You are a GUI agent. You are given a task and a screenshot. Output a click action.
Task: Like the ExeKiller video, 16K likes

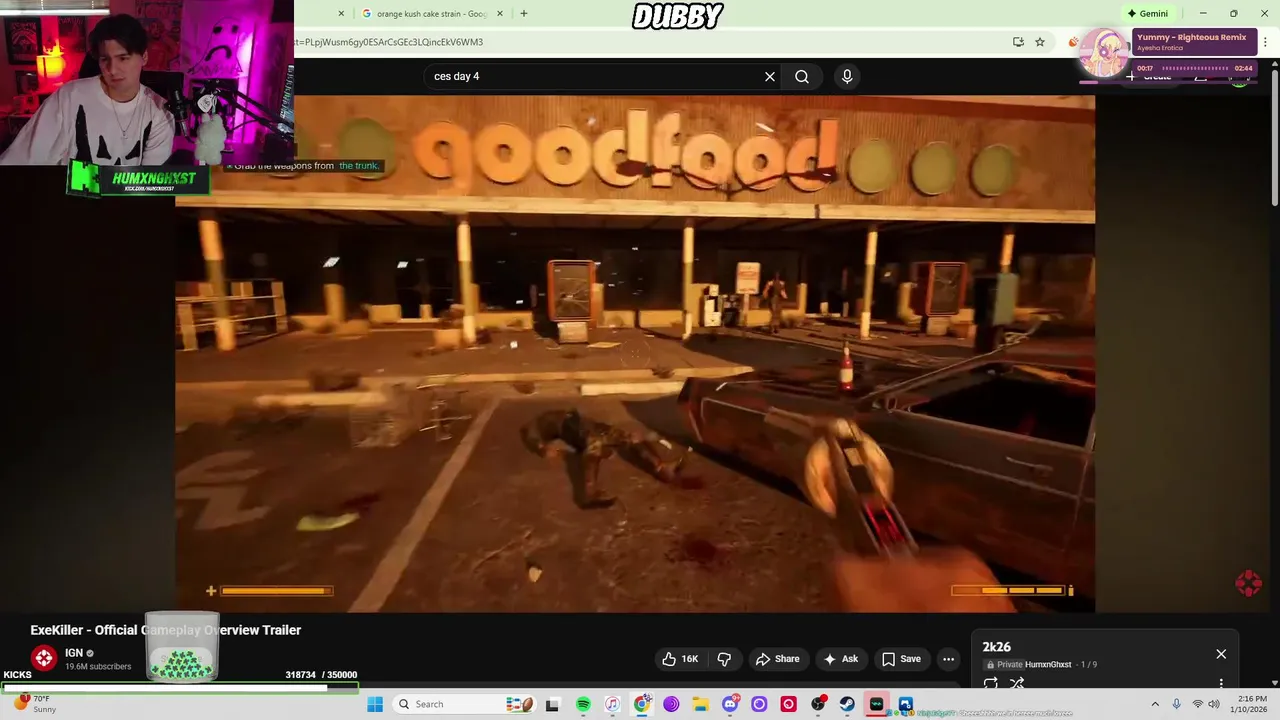click(x=680, y=659)
